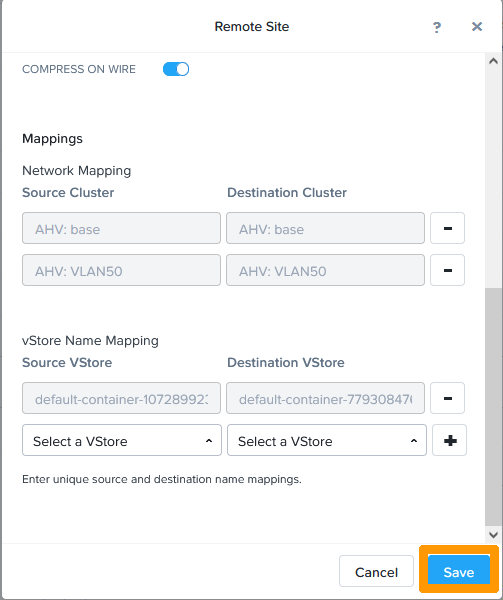Image resolution: width=503 pixels, height=600 pixels.
Task: Close the Remote Site dialog
Action: (477, 27)
